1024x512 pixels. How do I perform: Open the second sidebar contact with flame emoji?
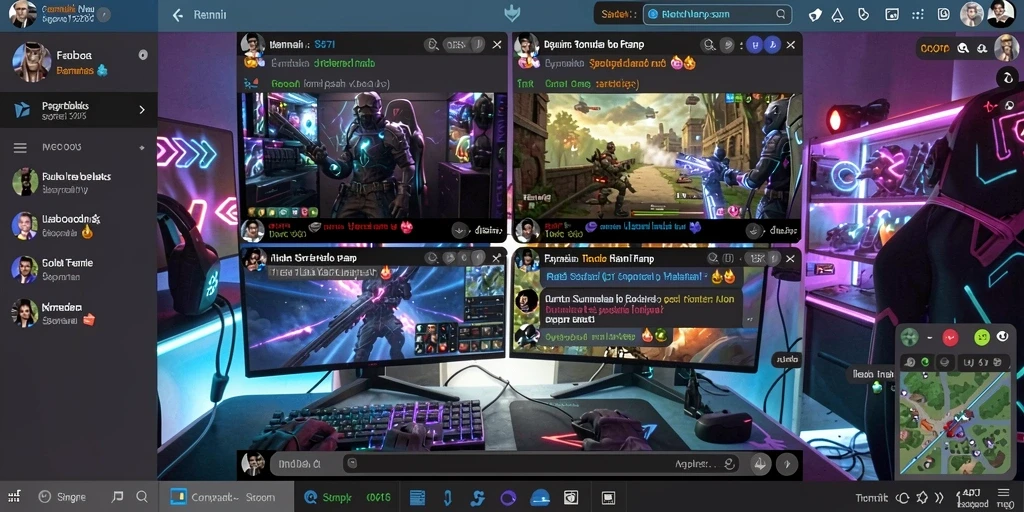(x=78, y=225)
